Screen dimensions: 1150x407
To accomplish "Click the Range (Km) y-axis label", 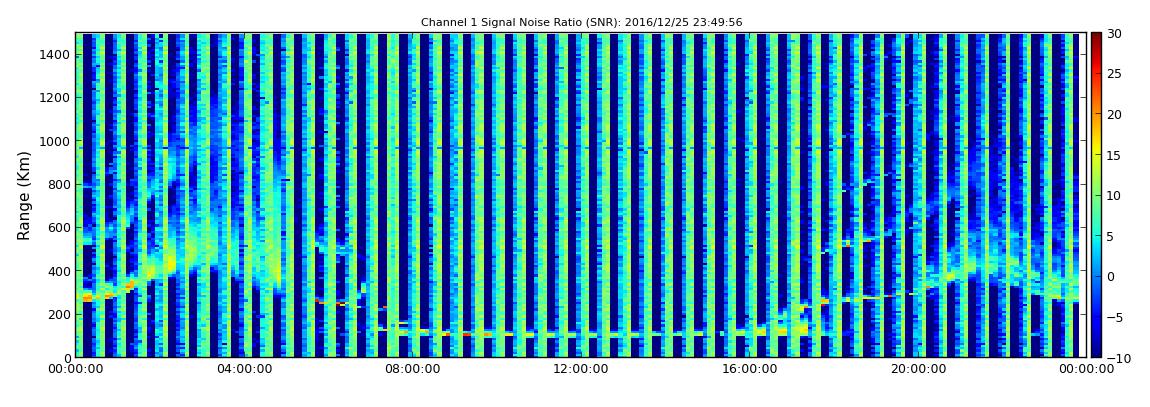I will (x=24, y=195).
